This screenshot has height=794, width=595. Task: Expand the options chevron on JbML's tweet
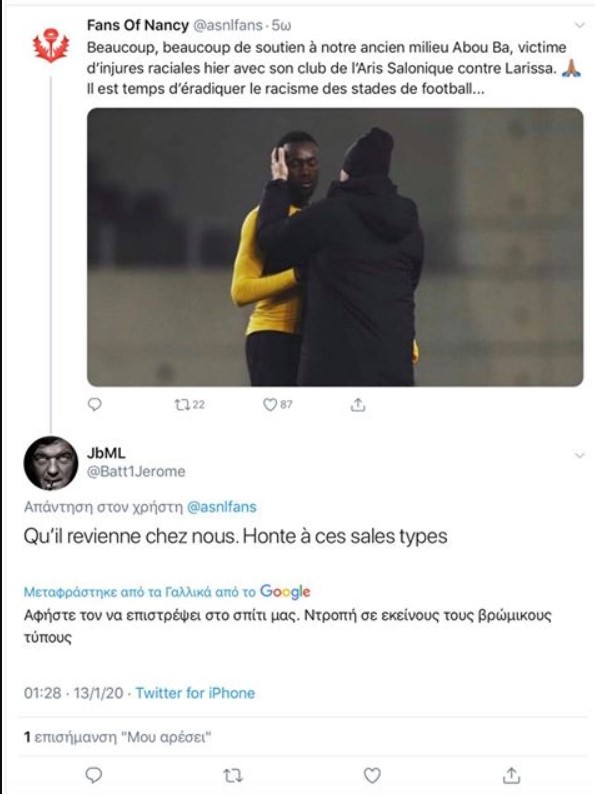[579, 455]
